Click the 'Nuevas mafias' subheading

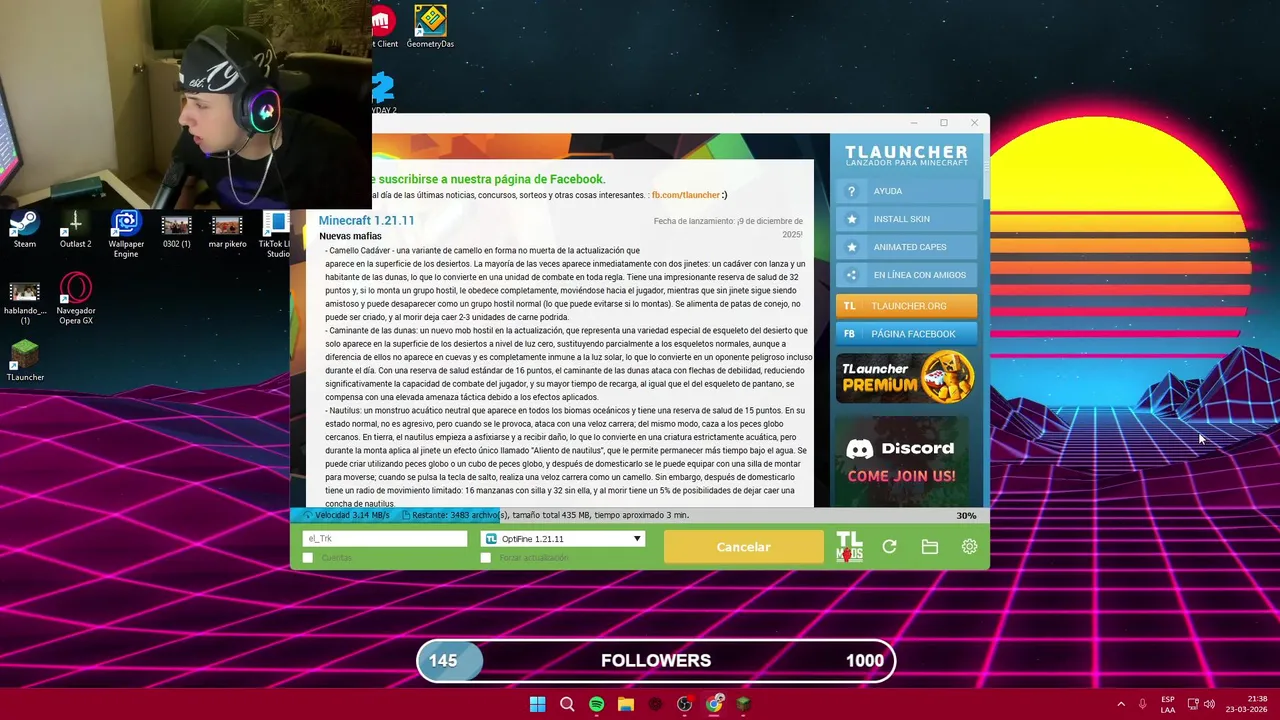click(350, 236)
